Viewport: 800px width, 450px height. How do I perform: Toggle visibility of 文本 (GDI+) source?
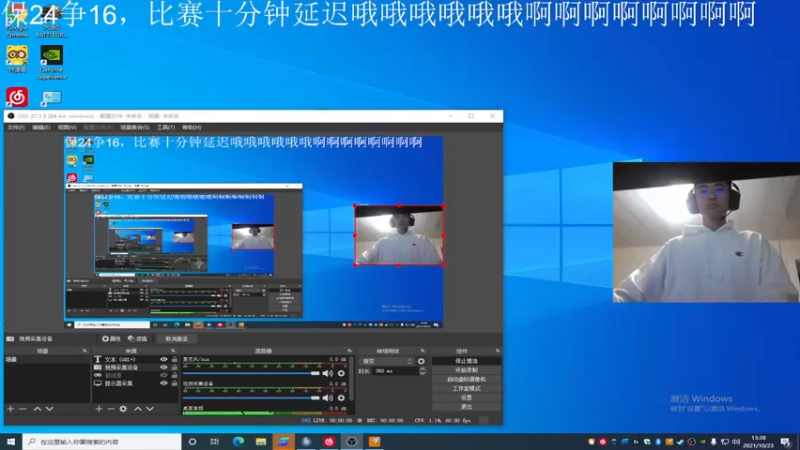[x=164, y=359]
